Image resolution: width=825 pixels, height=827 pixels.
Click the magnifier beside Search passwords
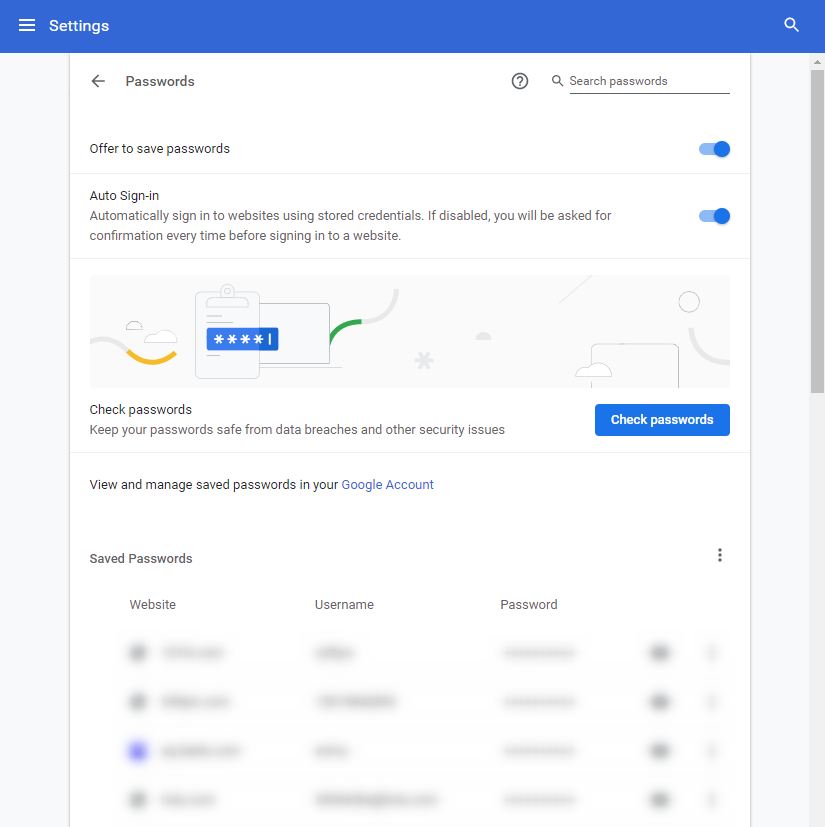[557, 81]
